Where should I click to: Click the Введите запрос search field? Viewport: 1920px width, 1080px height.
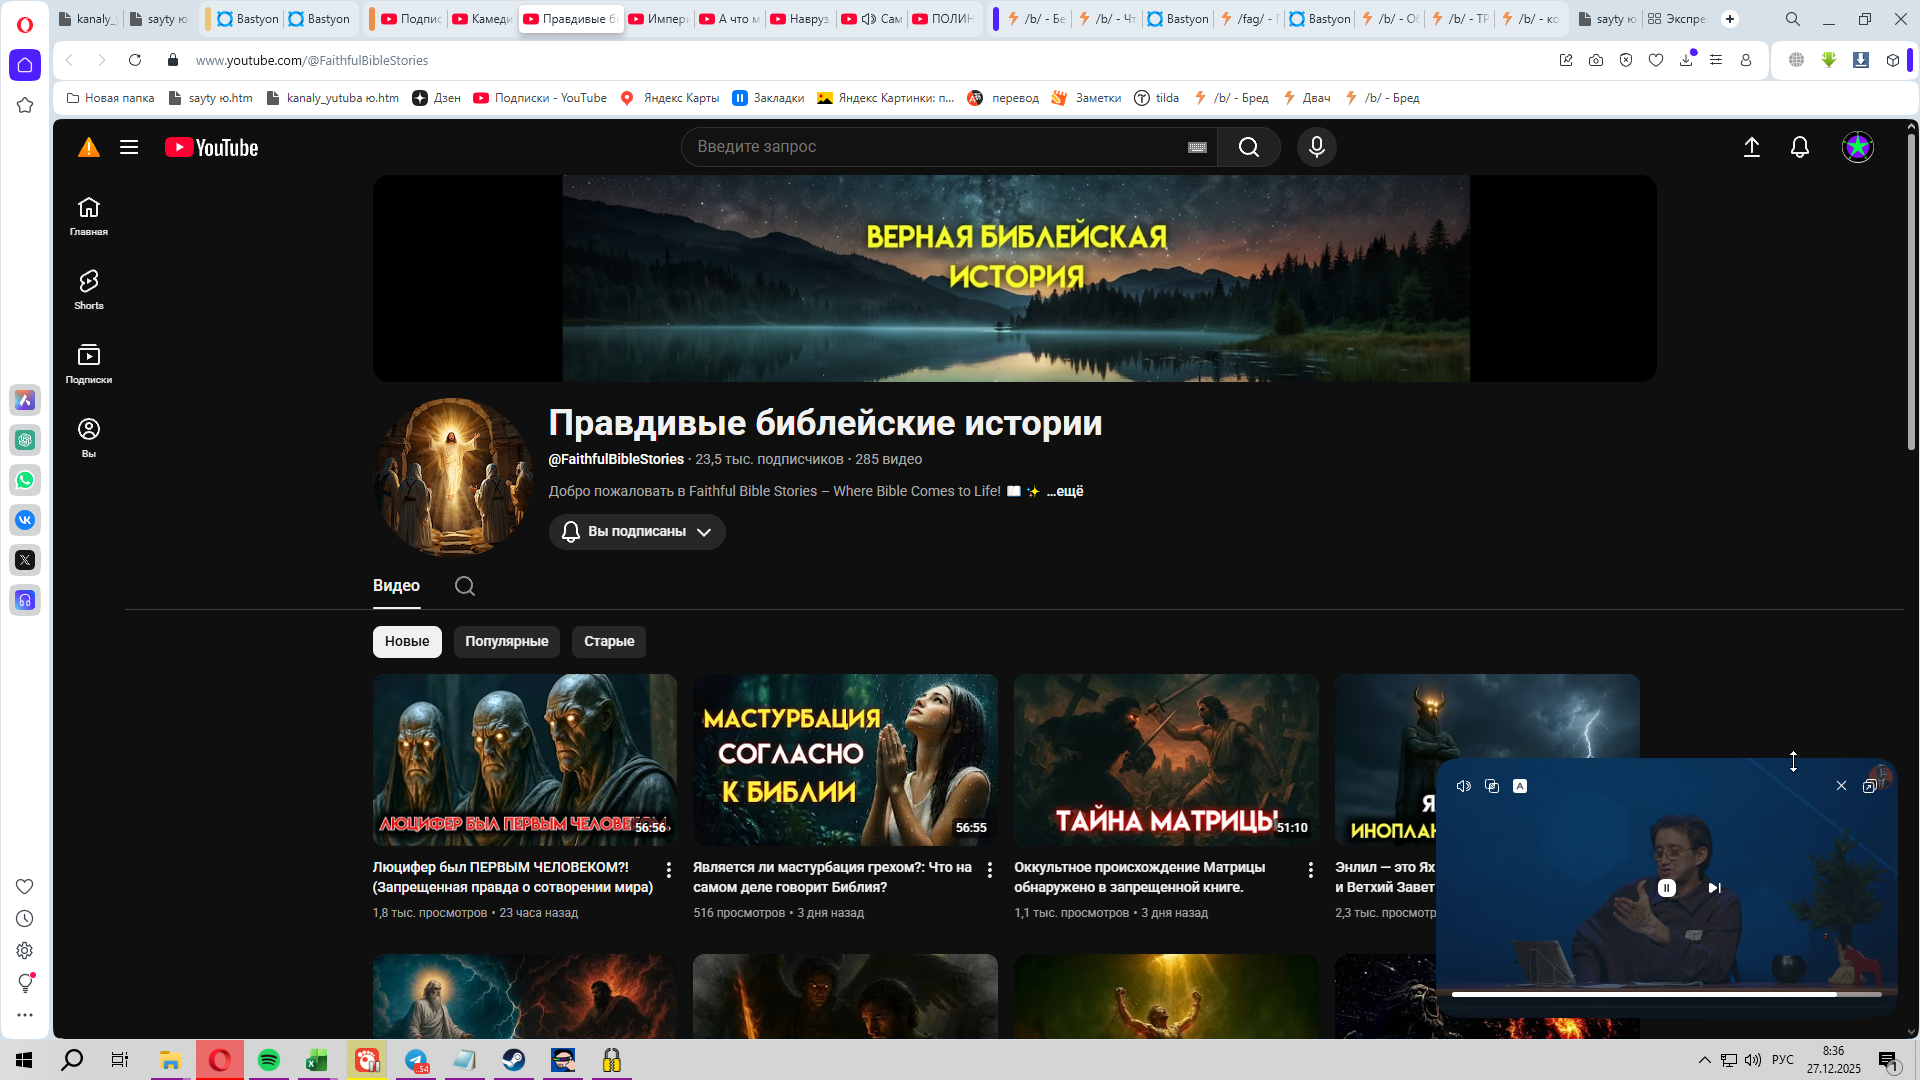click(x=930, y=147)
